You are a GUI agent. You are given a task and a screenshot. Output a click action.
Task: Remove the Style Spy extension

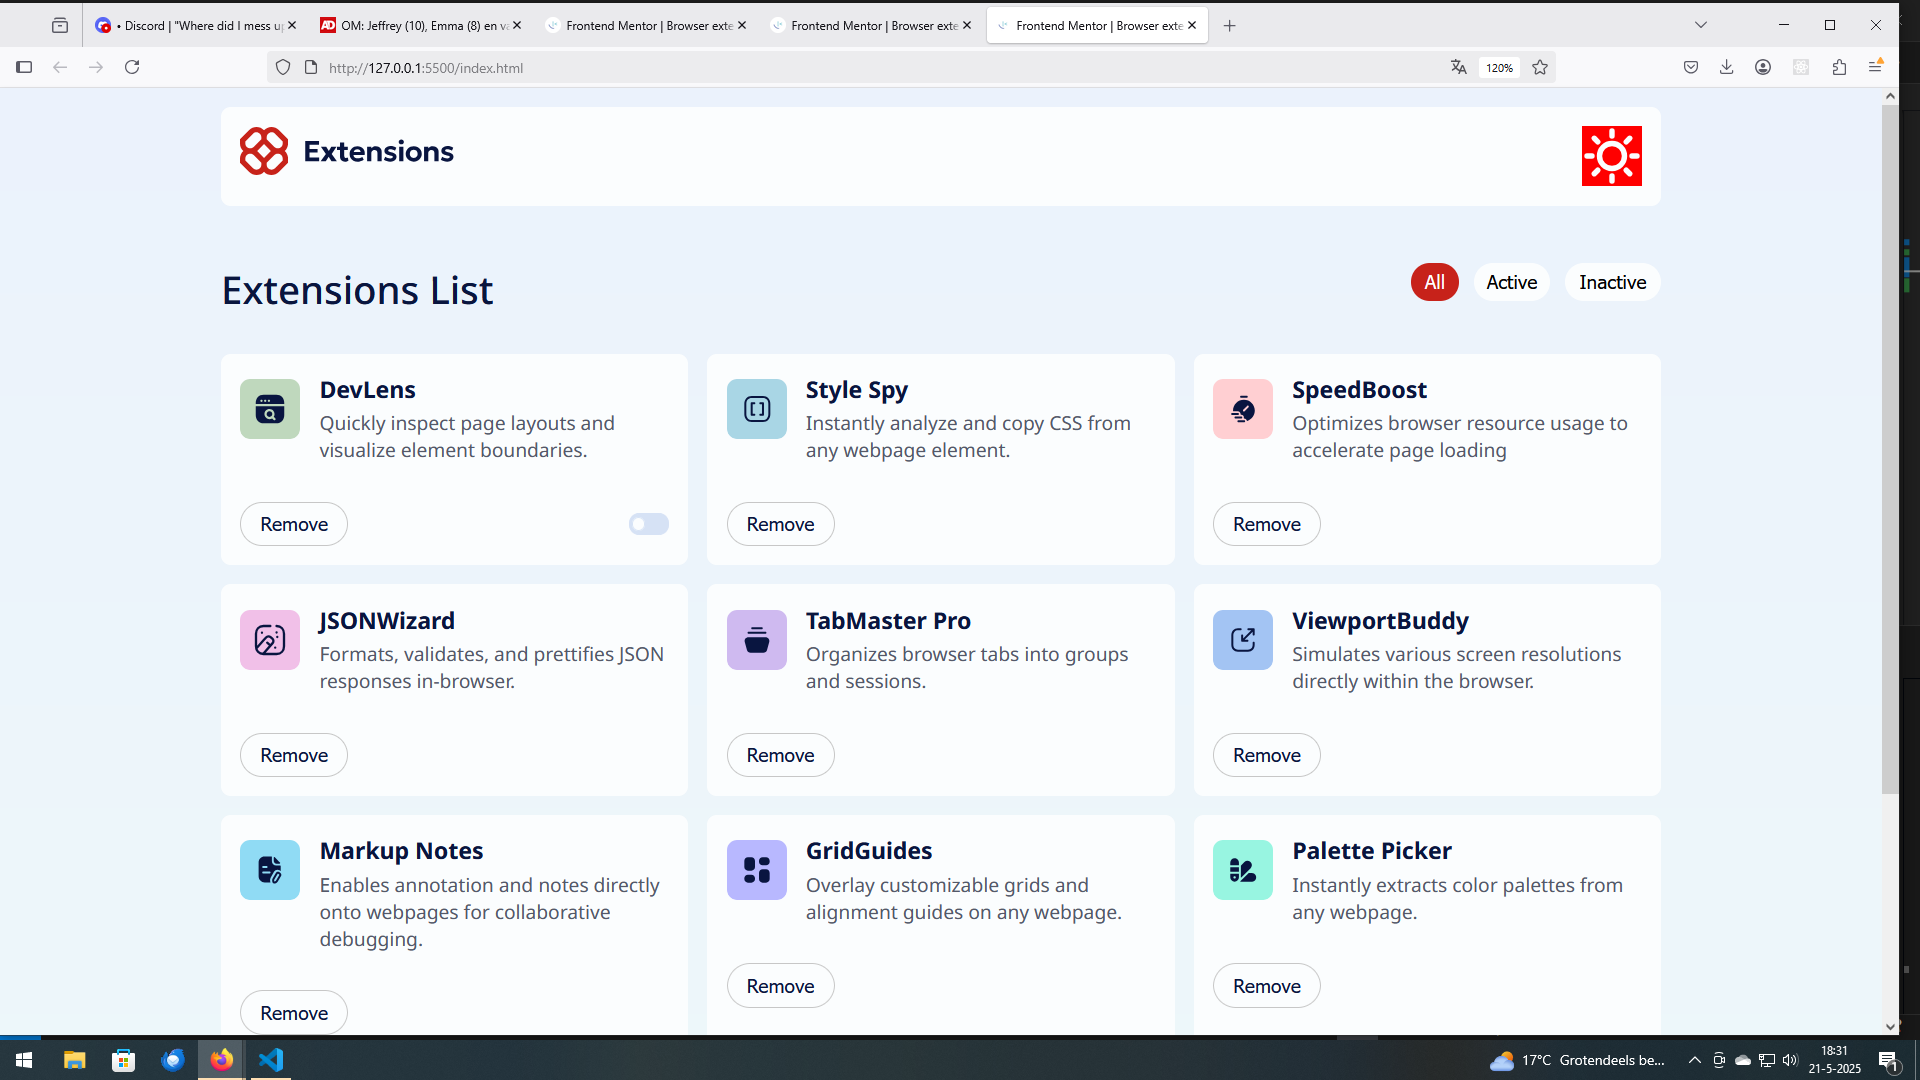(780, 524)
